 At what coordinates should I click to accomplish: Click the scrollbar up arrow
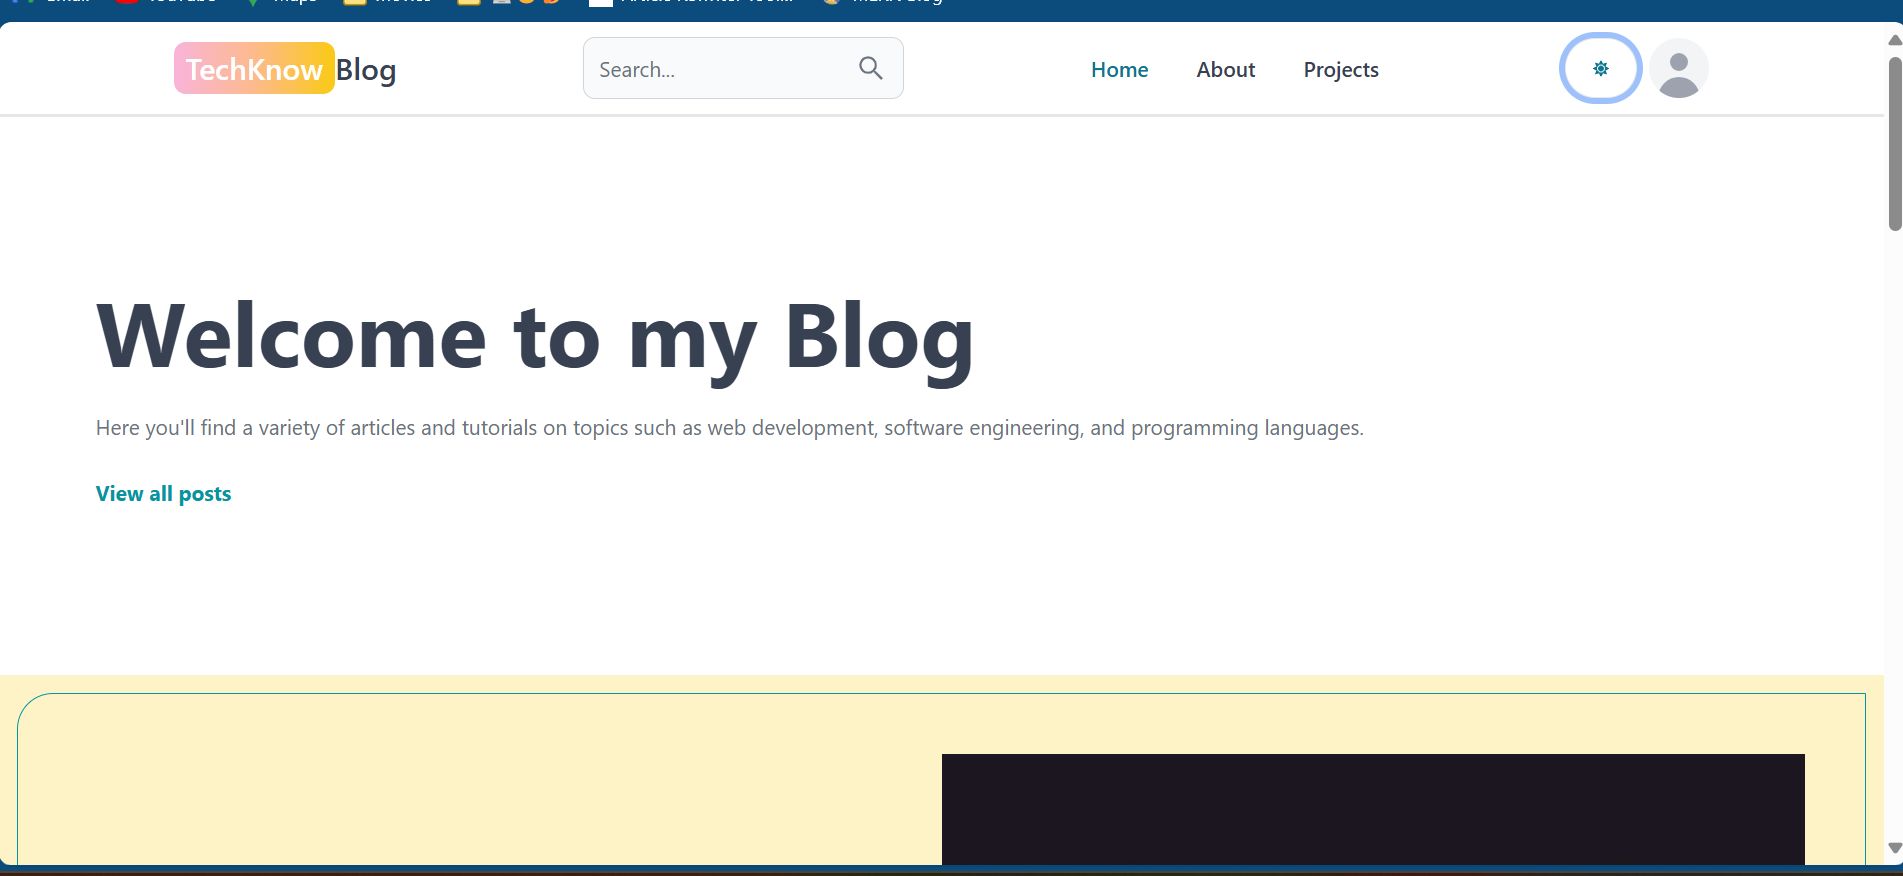1894,40
